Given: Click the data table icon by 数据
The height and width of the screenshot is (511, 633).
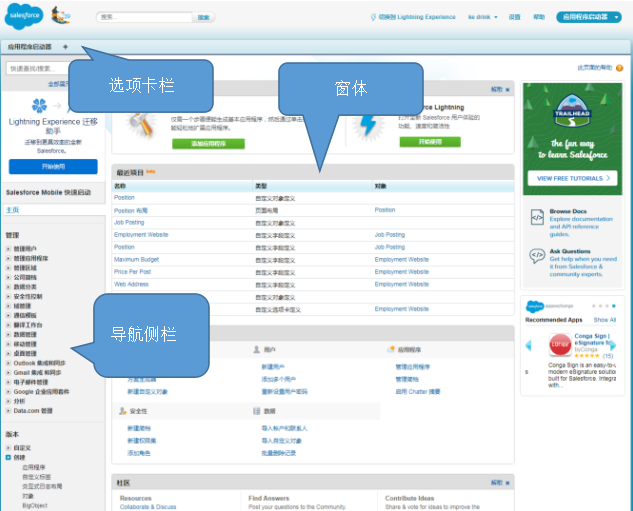Looking at the screenshot, I should point(256,411).
